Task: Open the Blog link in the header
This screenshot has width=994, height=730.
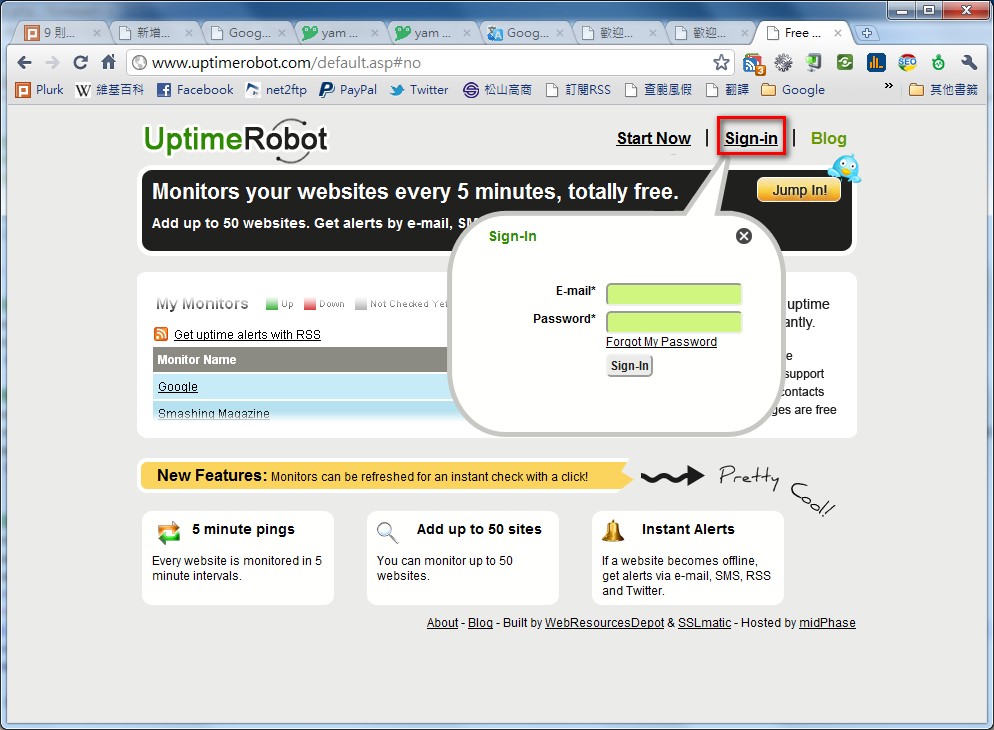Action: [829, 138]
